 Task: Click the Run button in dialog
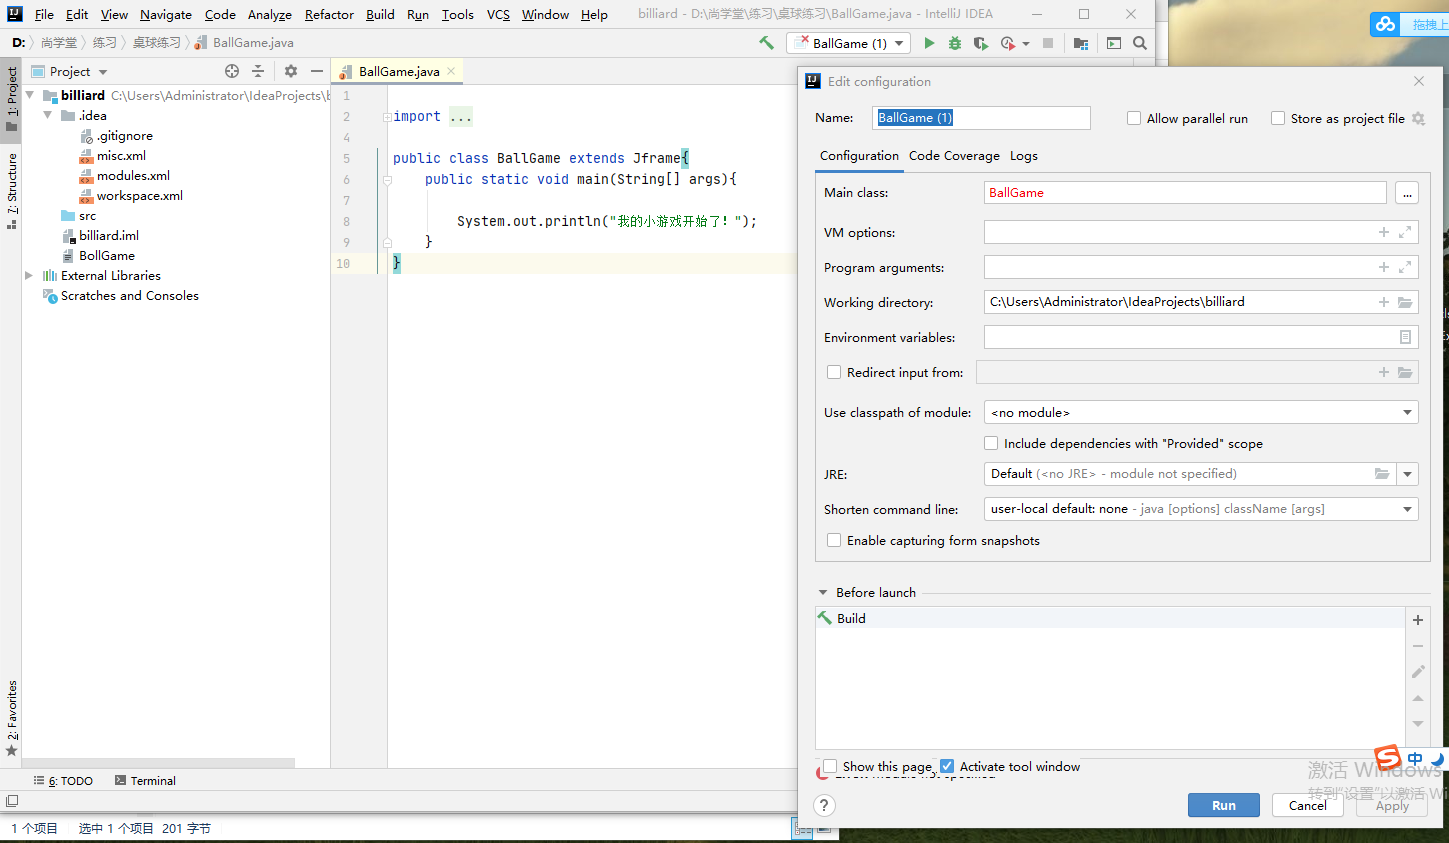point(1223,805)
